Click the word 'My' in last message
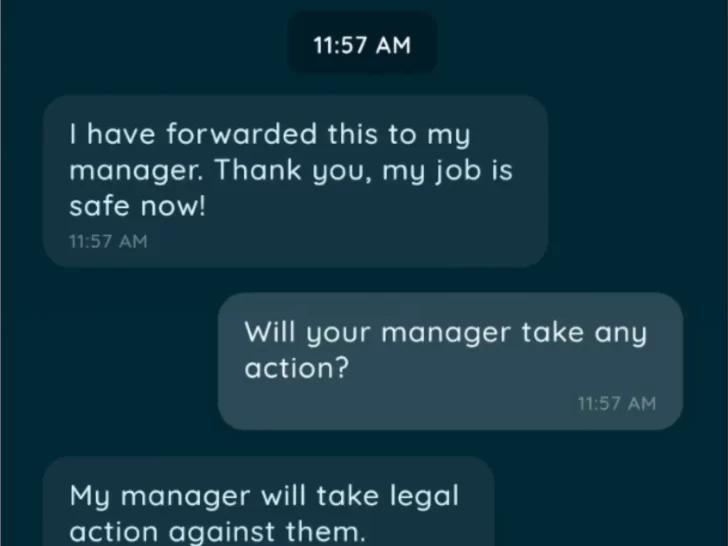The width and height of the screenshot is (728, 546). point(90,497)
